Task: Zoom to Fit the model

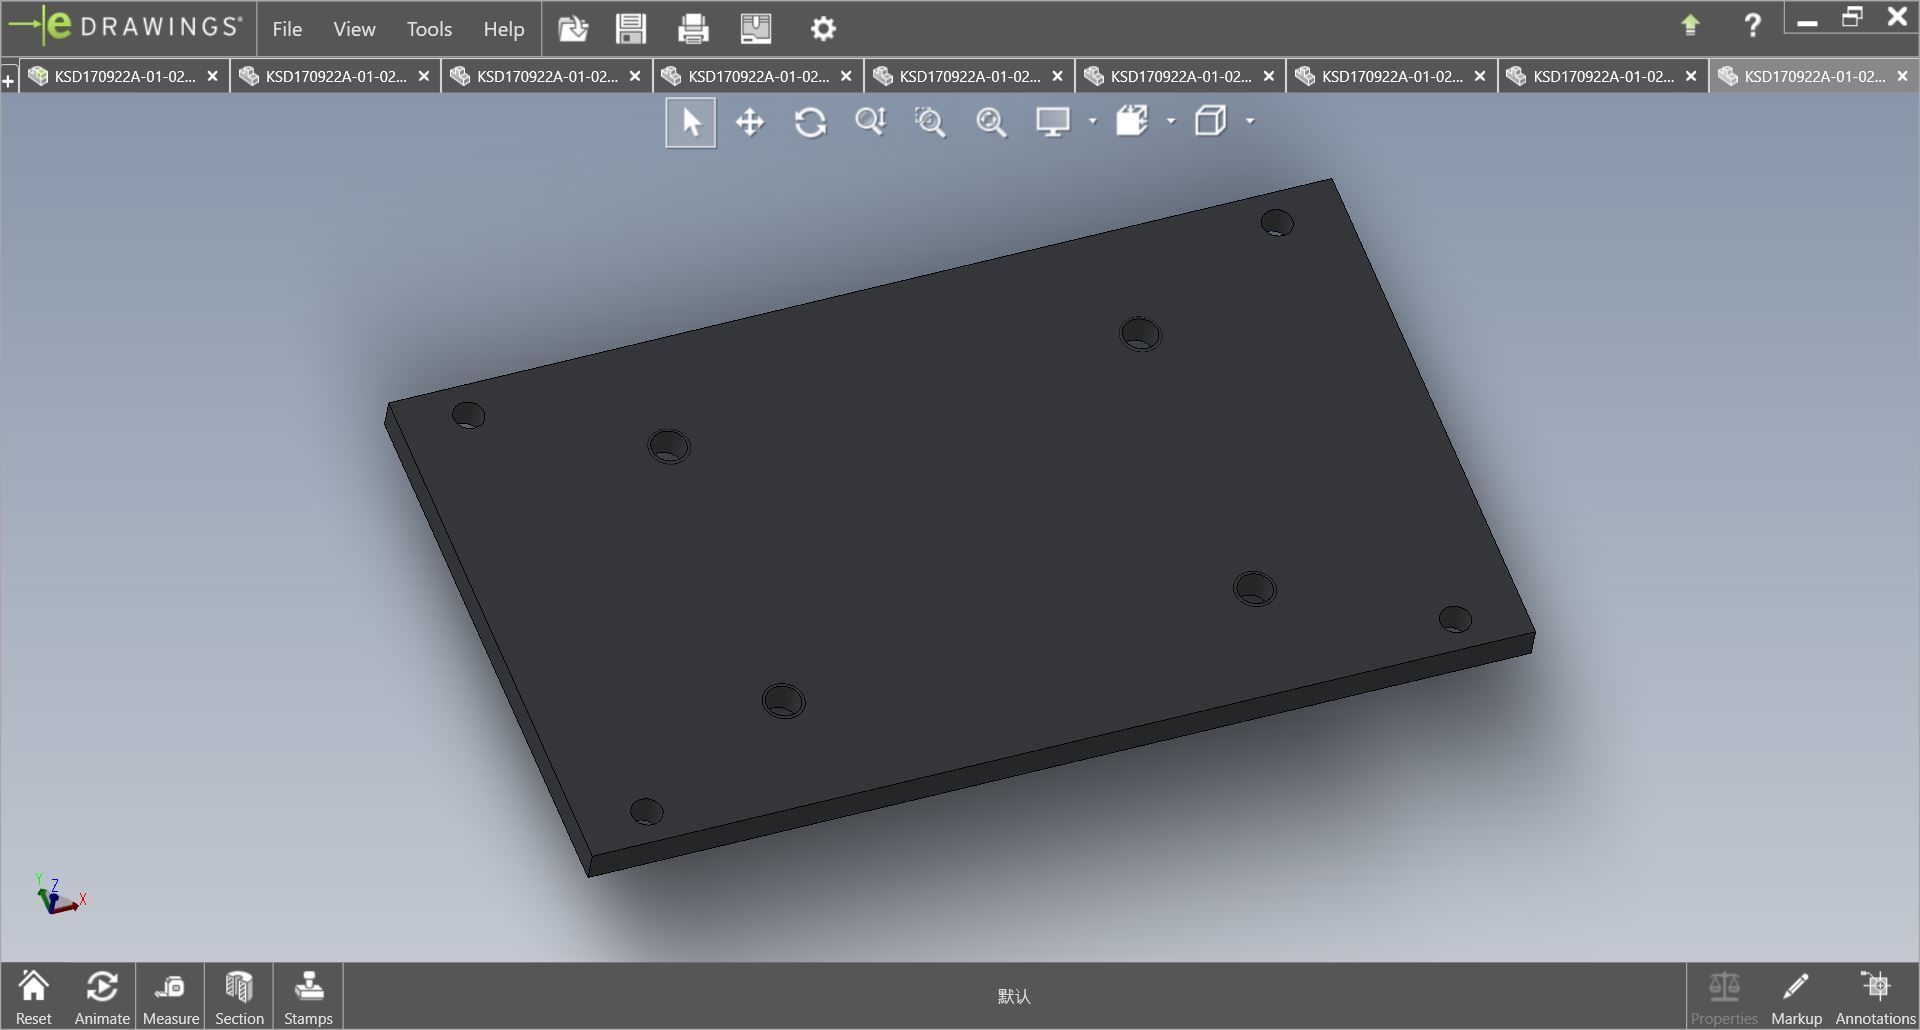Action: [x=991, y=122]
